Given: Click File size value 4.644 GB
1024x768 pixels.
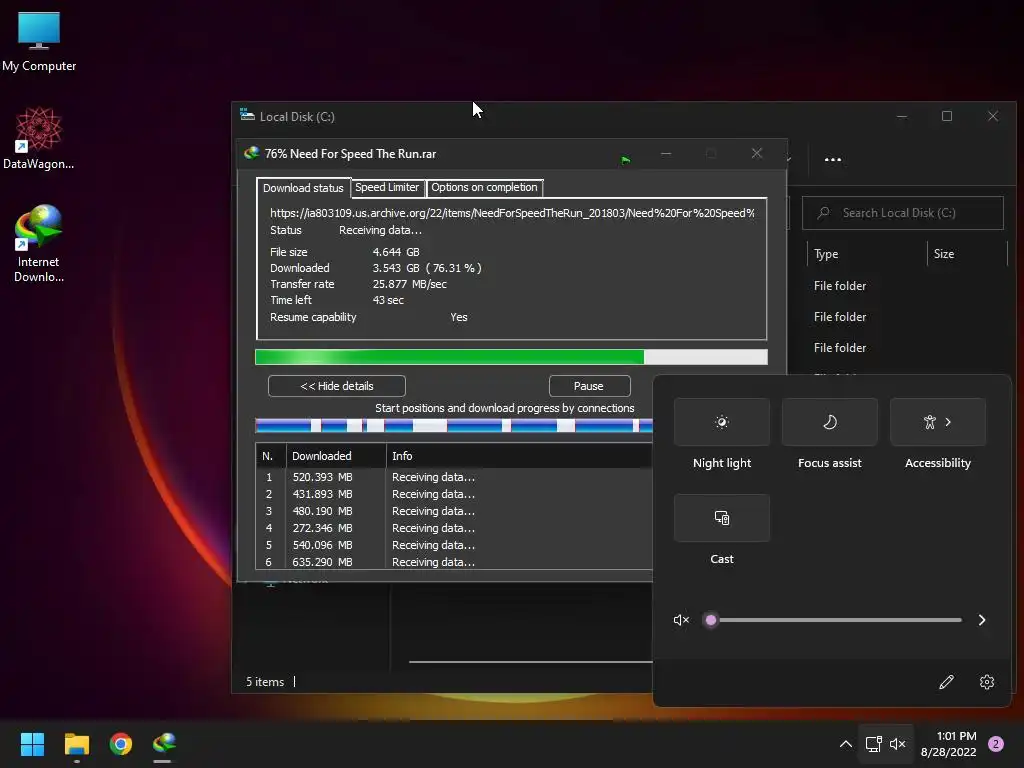Looking at the screenshot, I should tap(396, 252).
